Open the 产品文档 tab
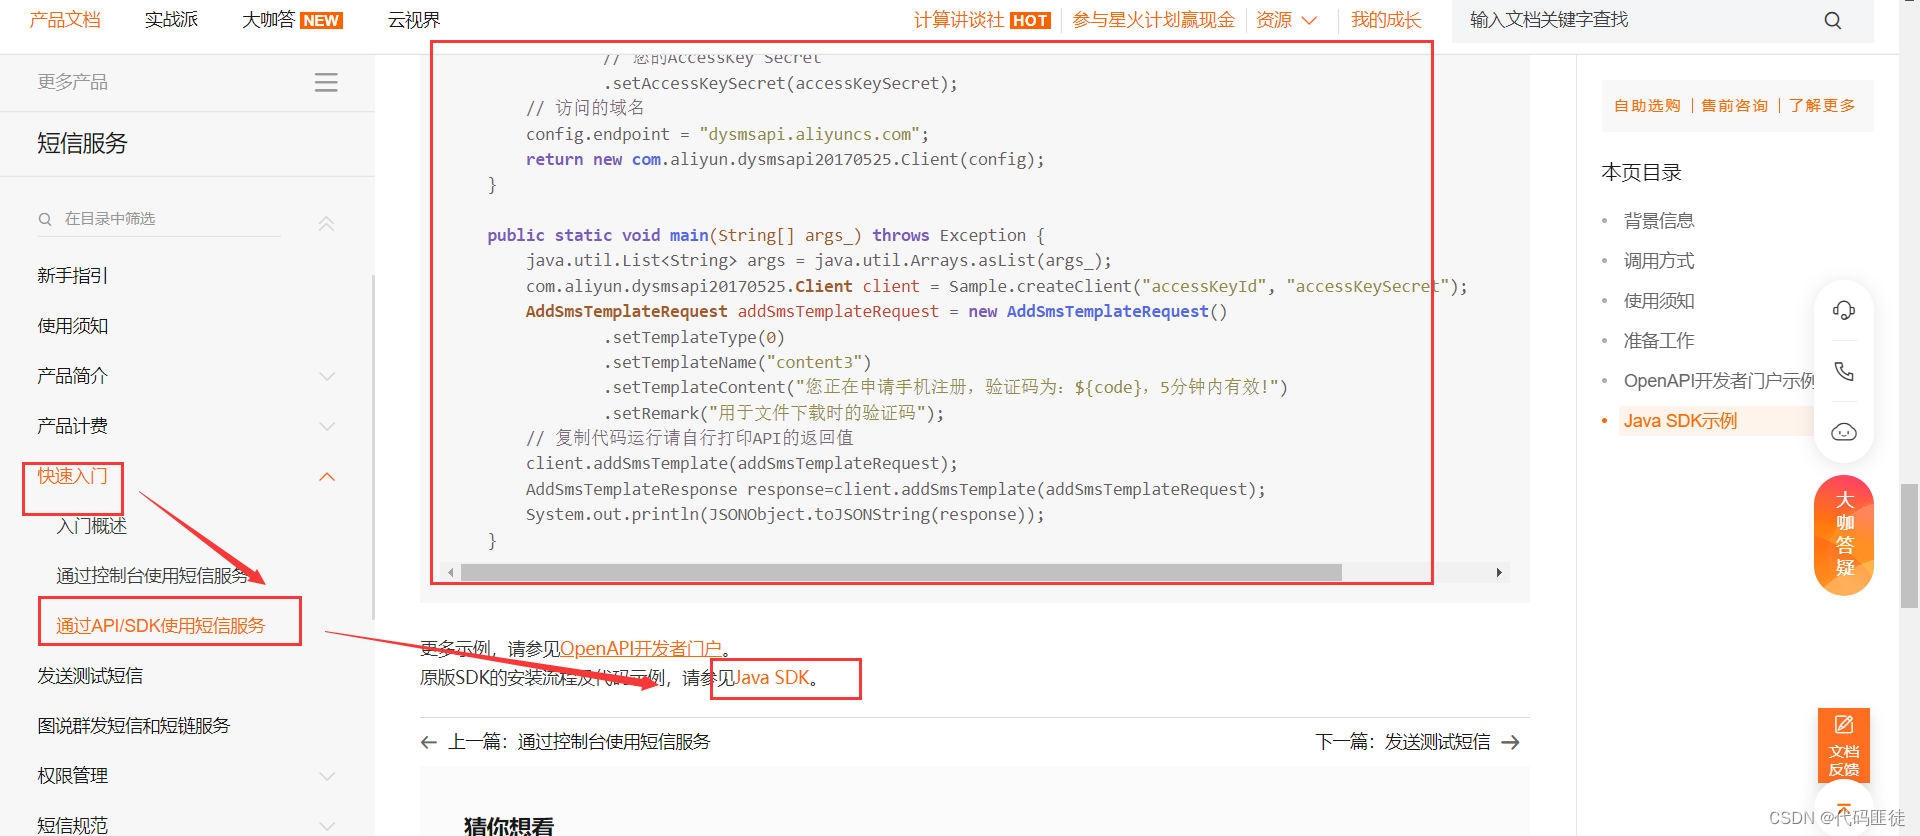 (x=65, y=20)
